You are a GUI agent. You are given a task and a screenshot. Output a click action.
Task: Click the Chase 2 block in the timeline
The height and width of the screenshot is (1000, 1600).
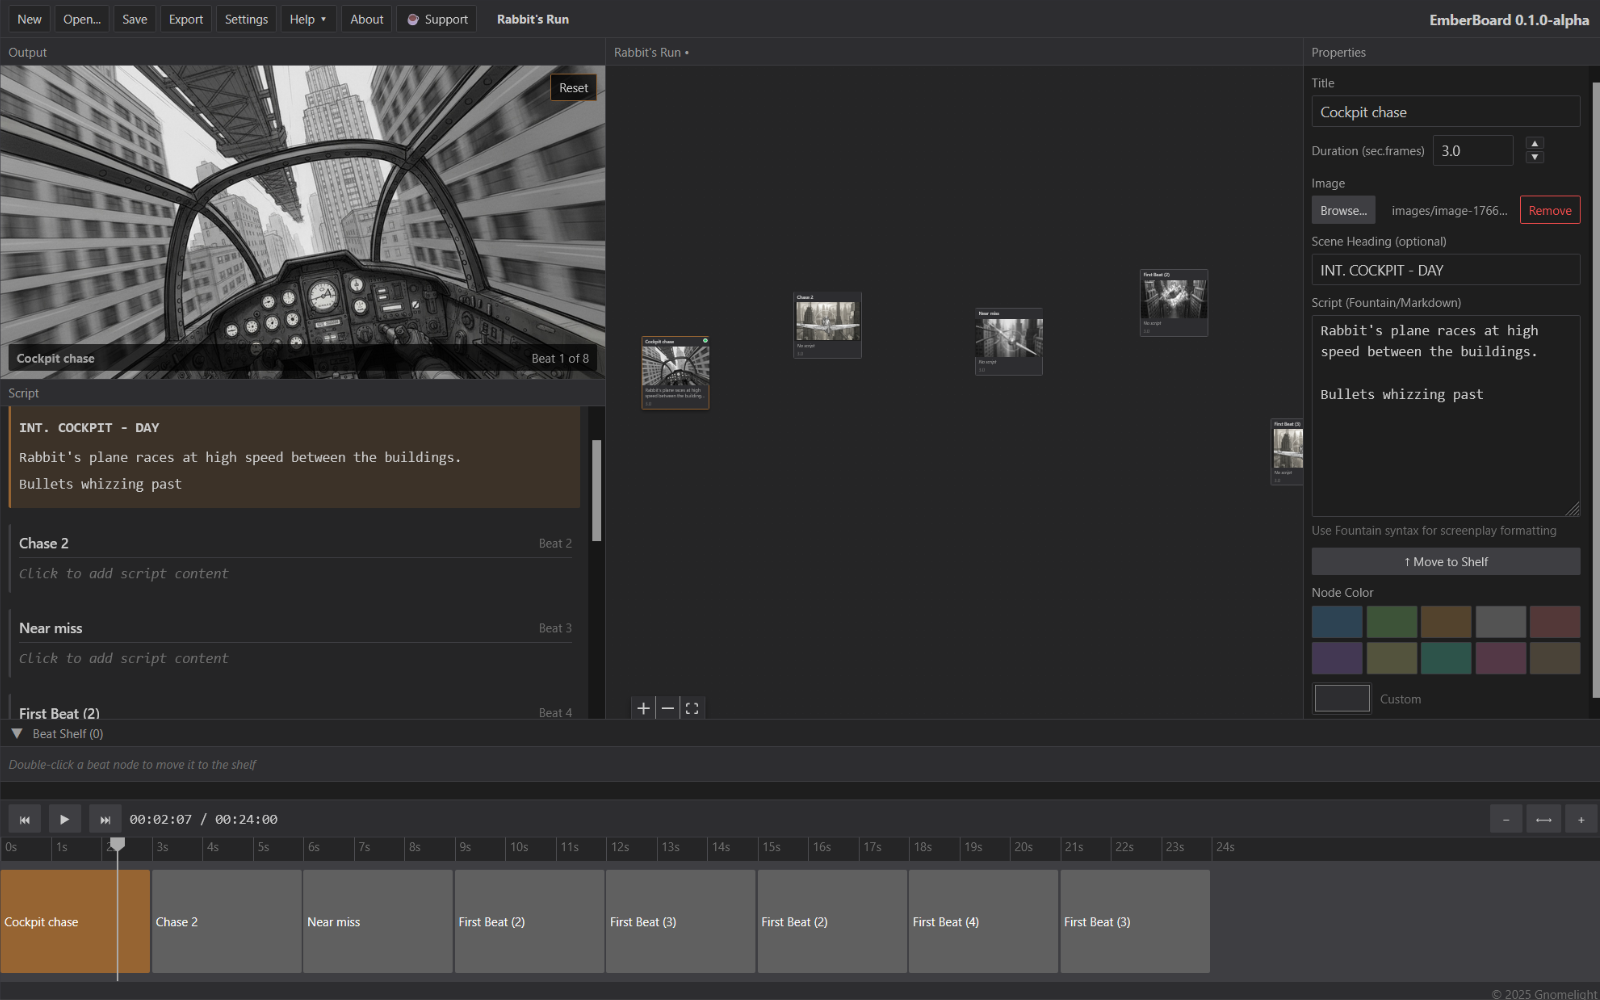[x=225, y=921]
